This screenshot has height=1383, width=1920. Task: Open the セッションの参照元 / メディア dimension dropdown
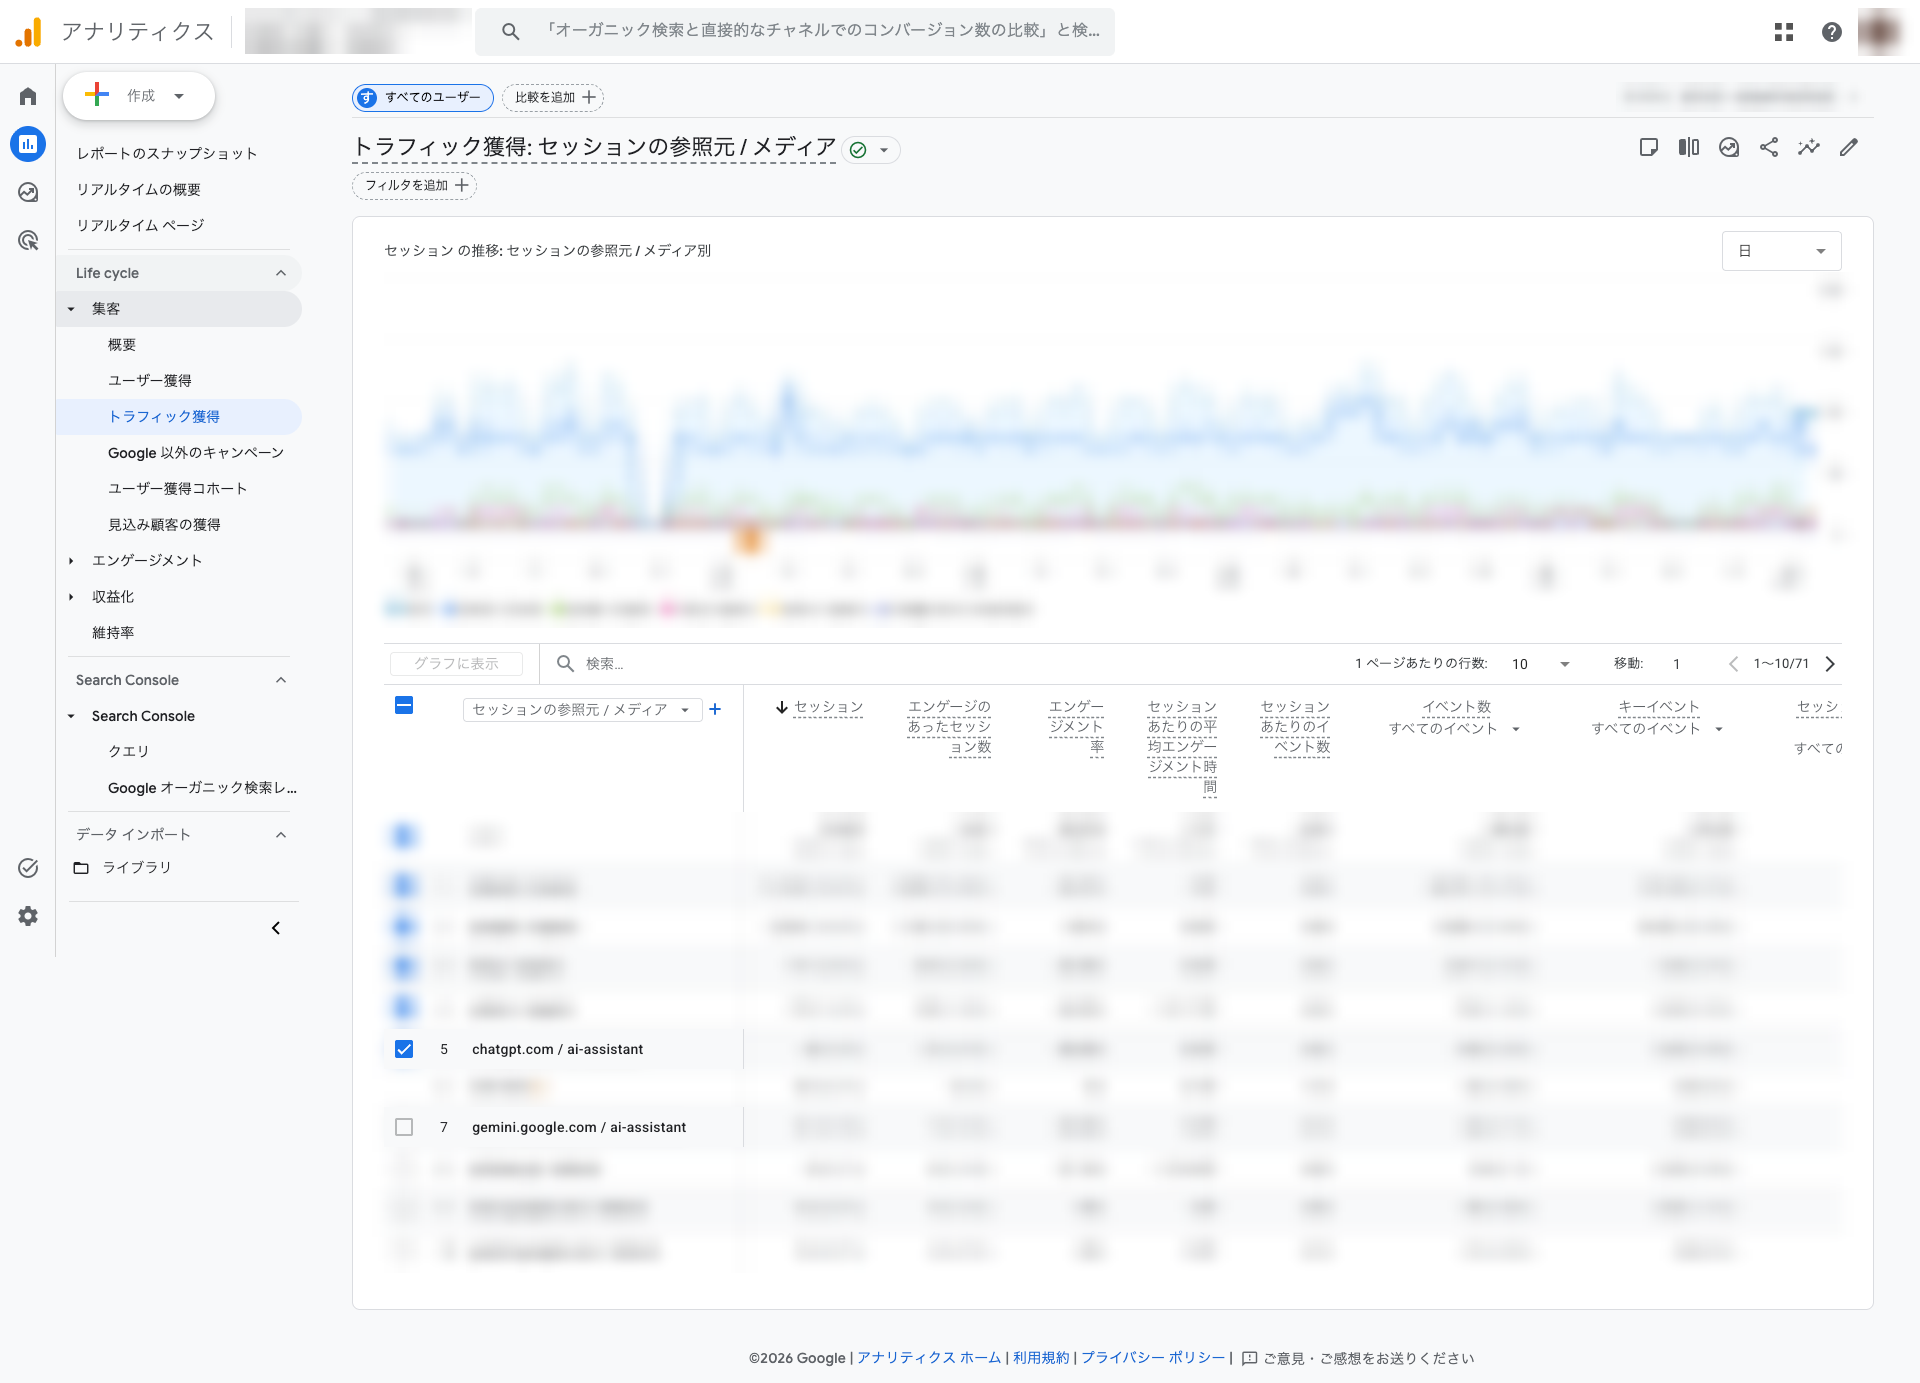pos(582,710)
